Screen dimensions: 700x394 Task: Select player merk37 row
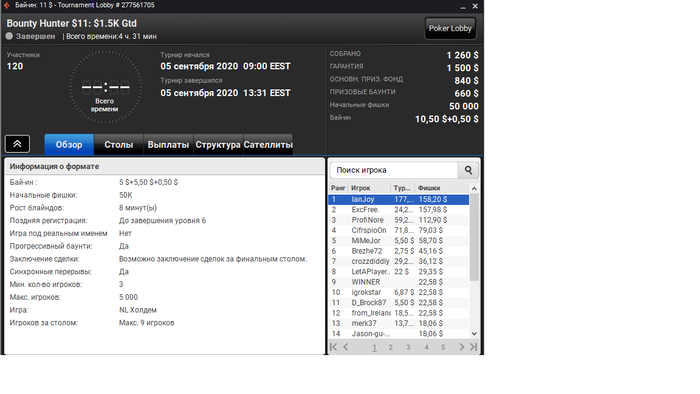[399, 323]
